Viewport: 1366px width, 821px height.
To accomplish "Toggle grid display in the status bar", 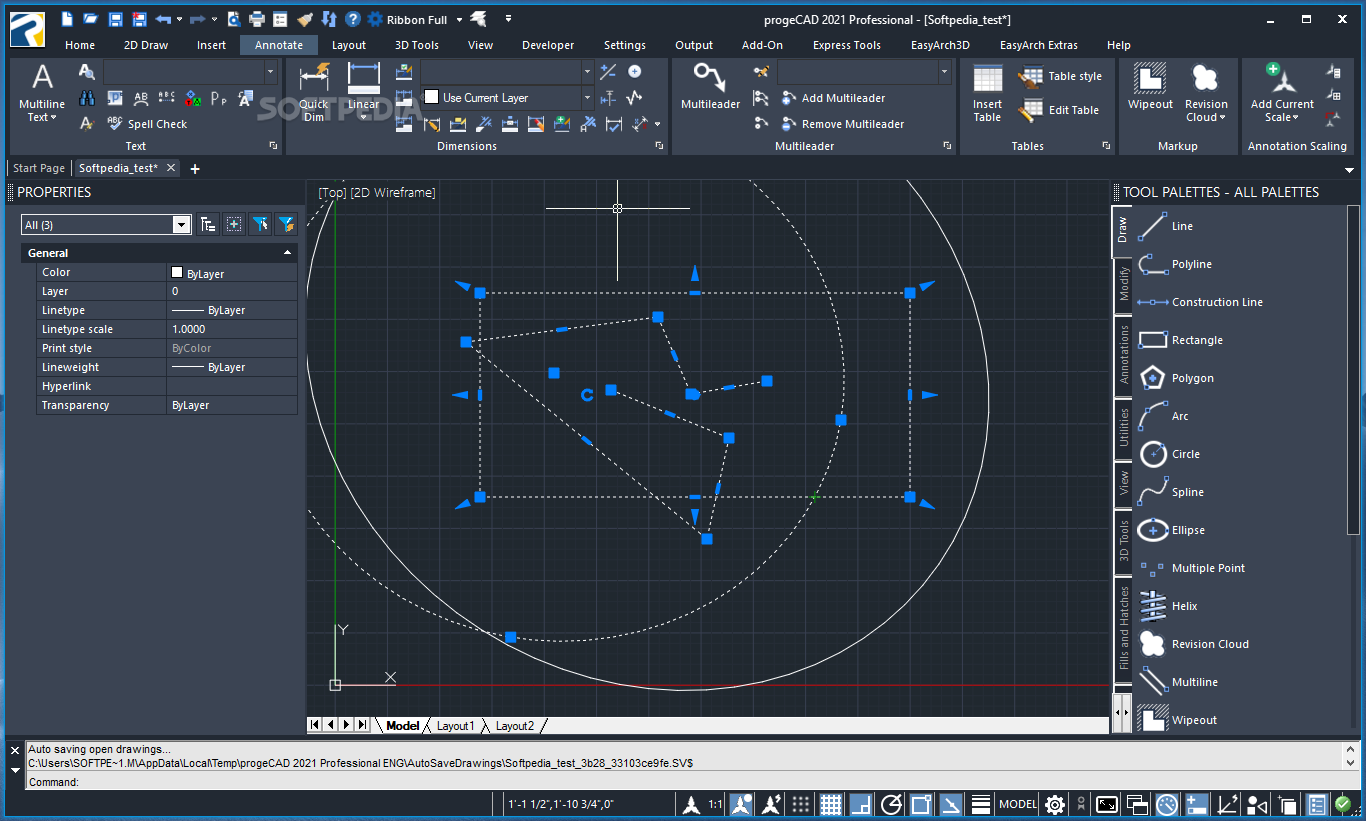I will coord(831,804).
